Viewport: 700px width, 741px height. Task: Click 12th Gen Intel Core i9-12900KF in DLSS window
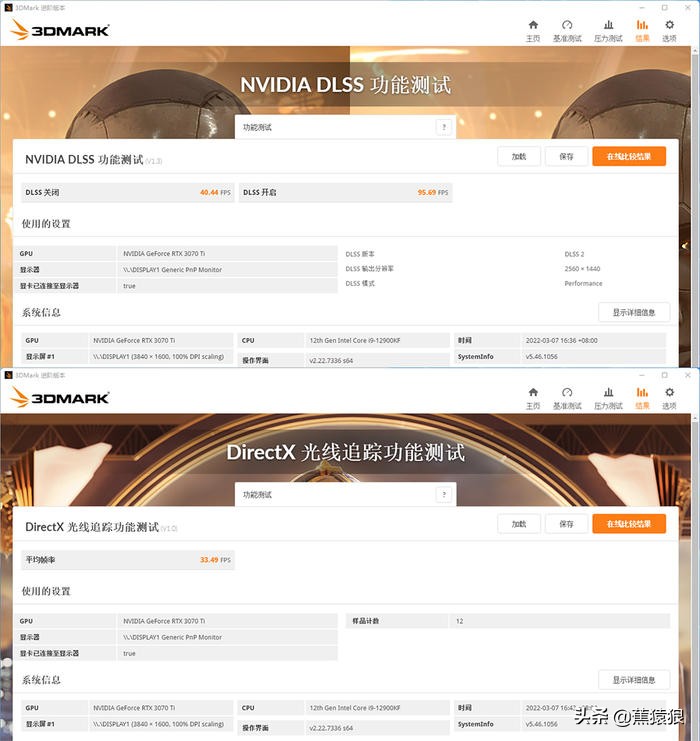click(355, 340)
